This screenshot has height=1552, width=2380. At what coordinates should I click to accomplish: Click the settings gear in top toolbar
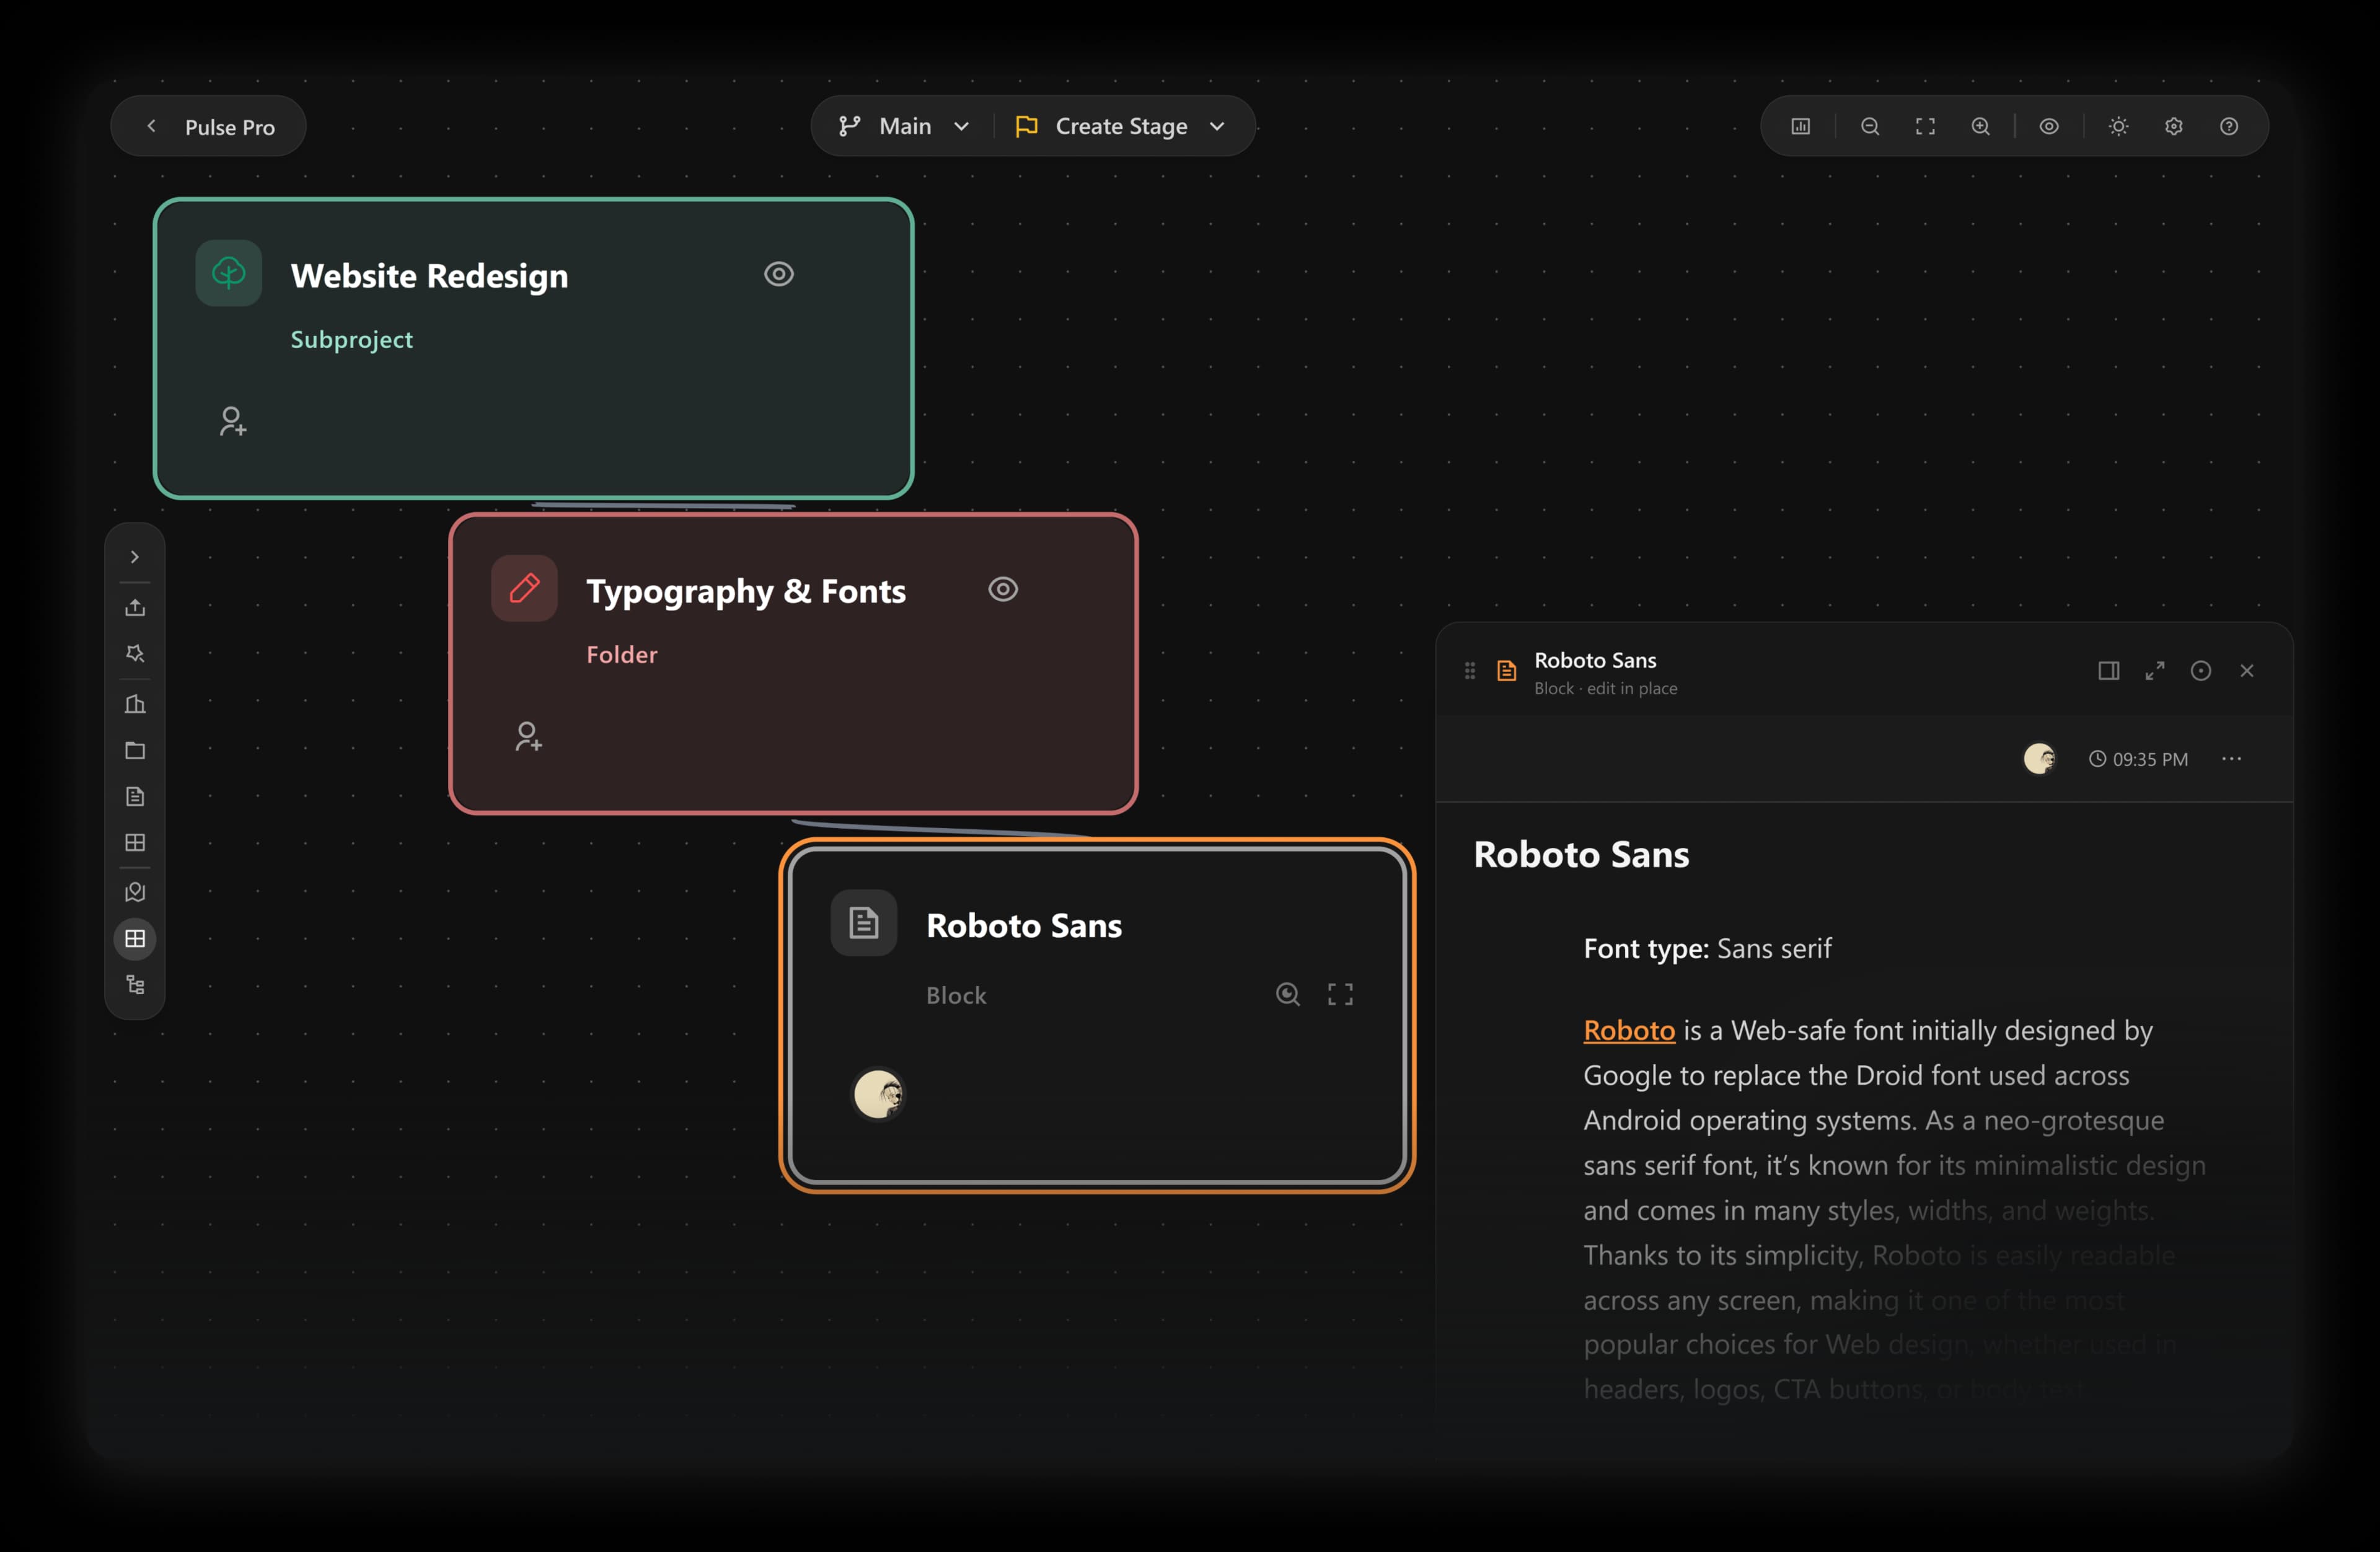pos(2173,126)
